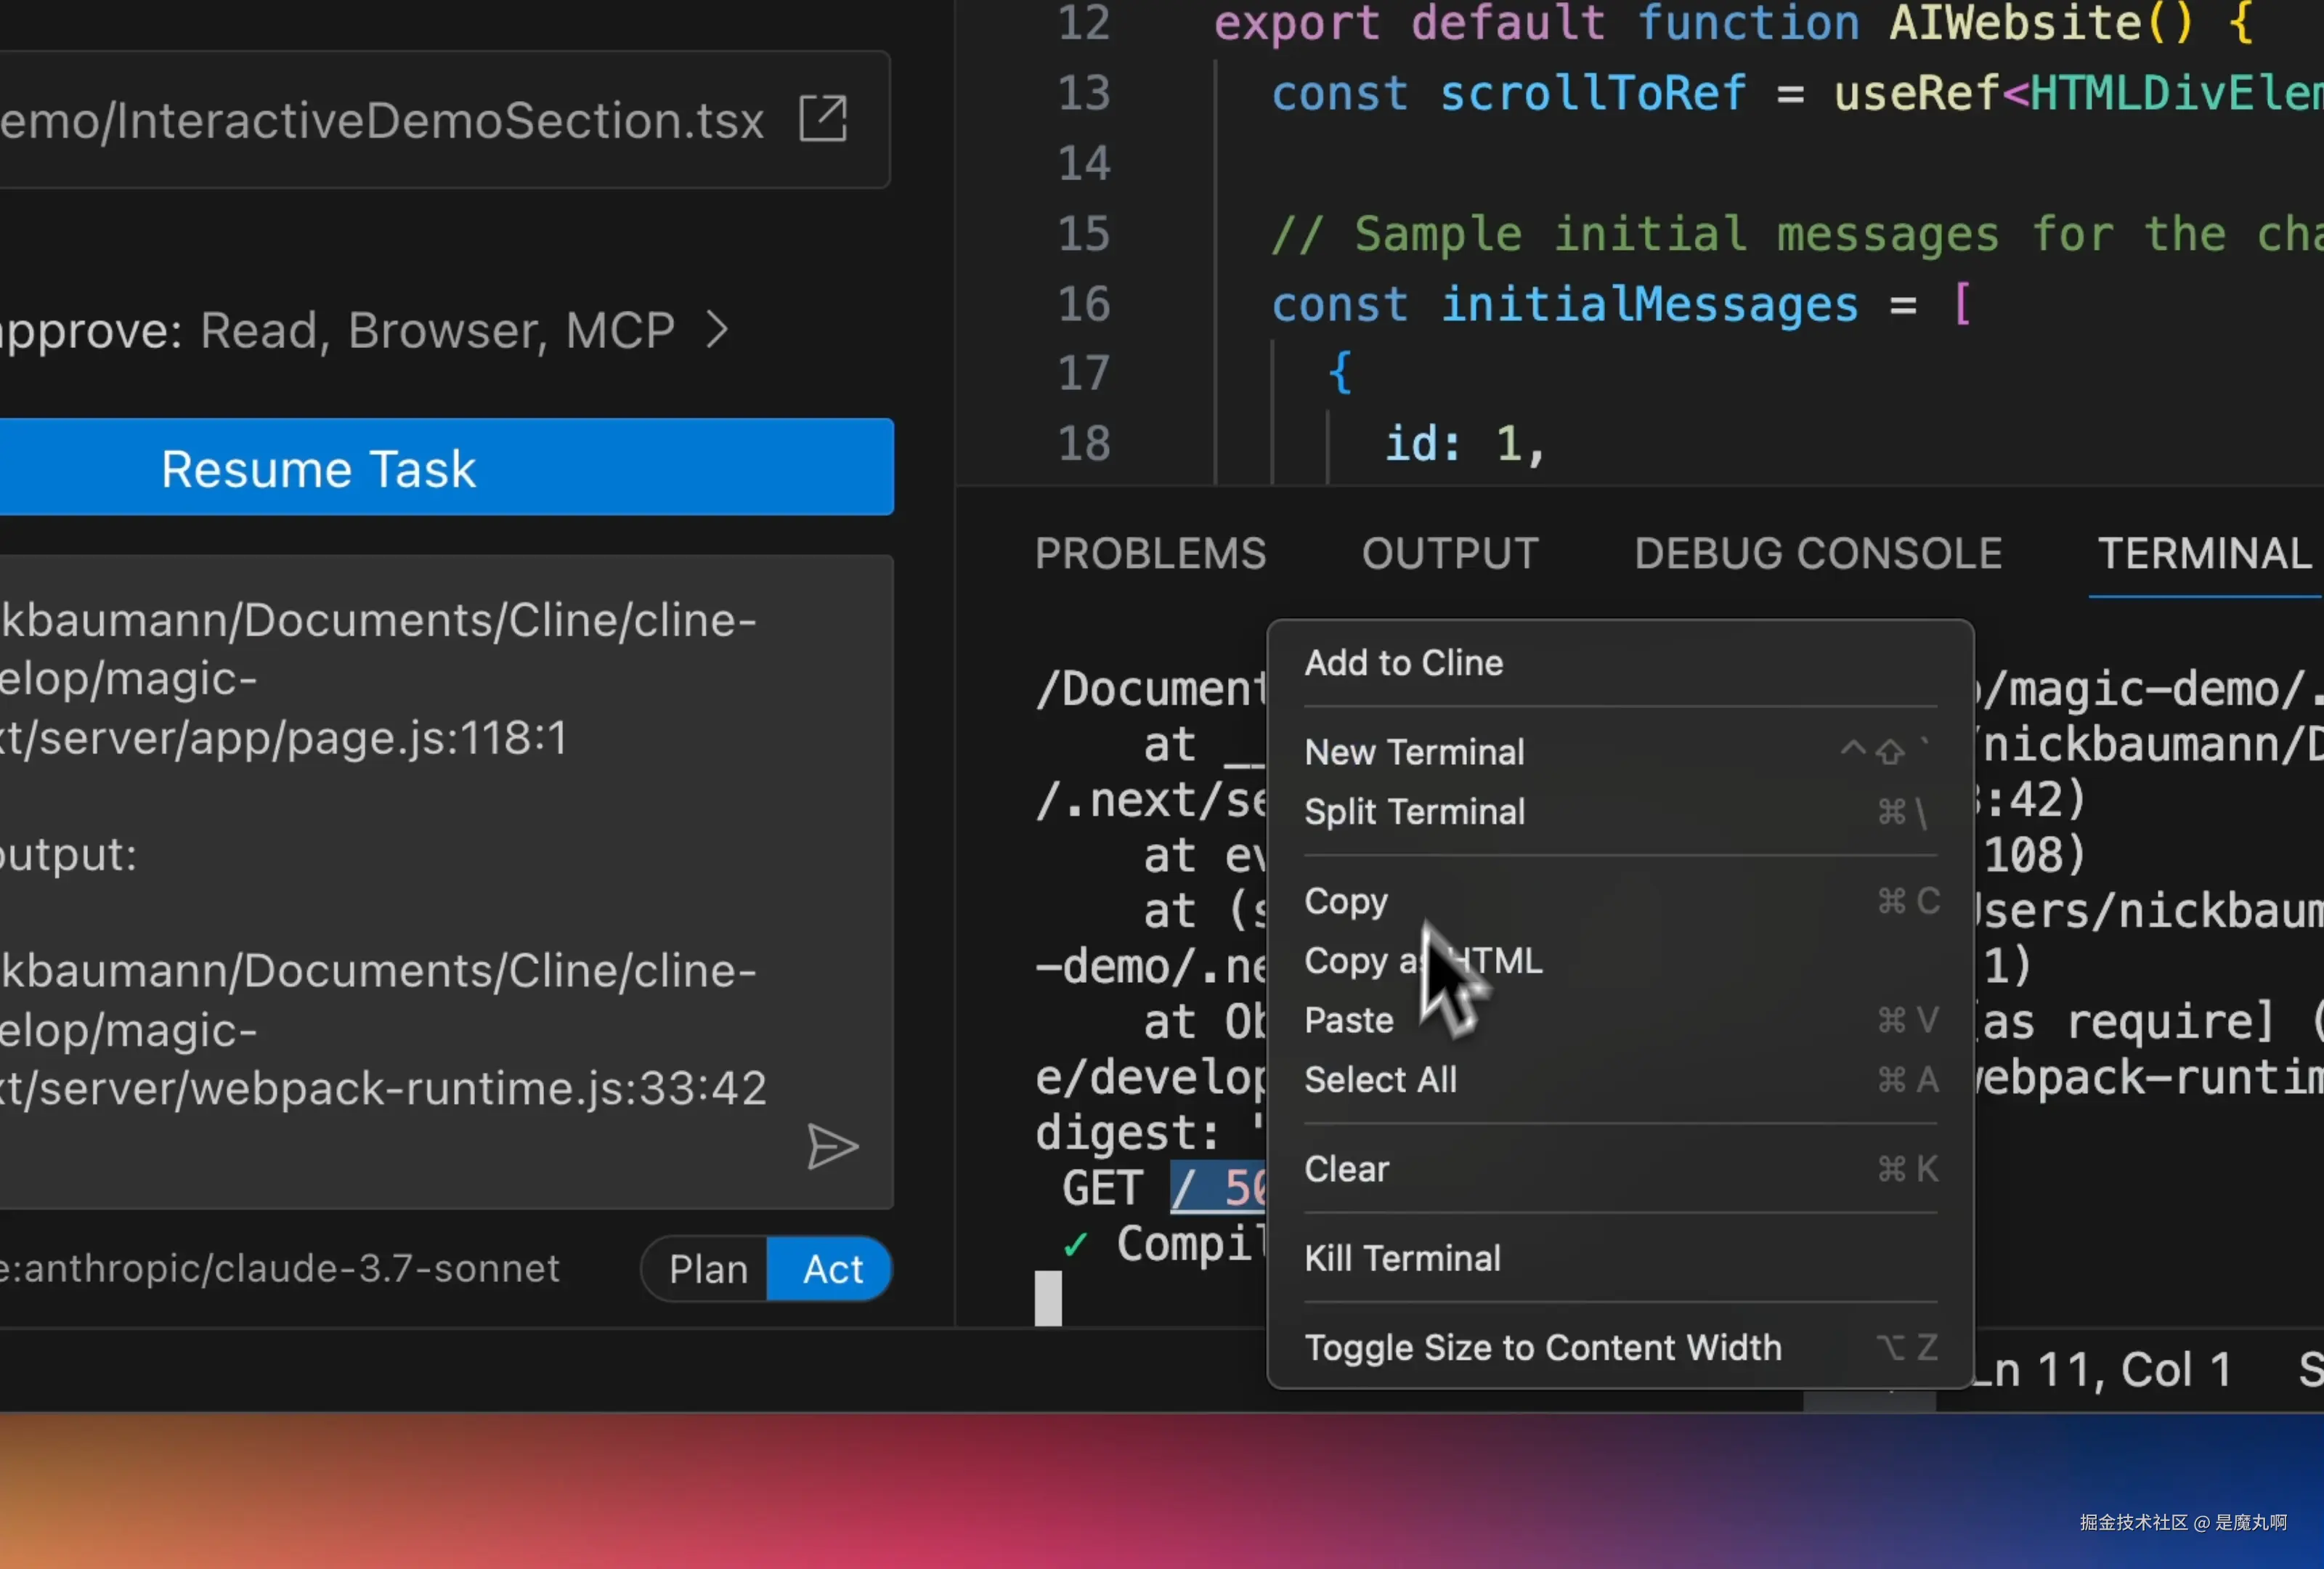Select New Terminal menu entry
The width and height of the screenshot is (2324, 1569).
pyautogui.click(x=1414, y=752)
